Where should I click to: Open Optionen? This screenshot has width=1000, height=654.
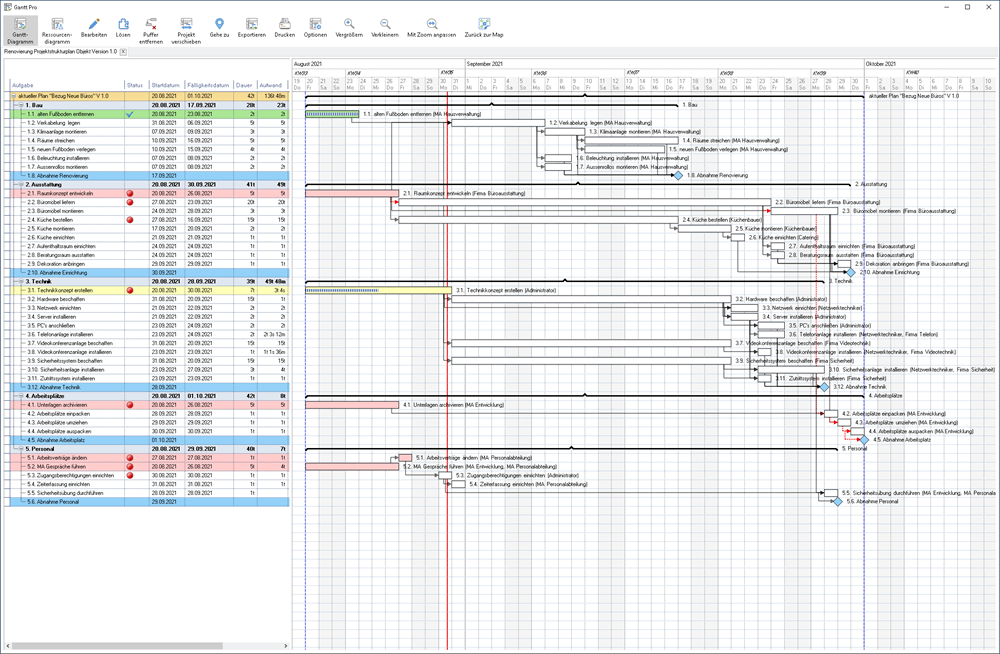click(x=315, y=28)
